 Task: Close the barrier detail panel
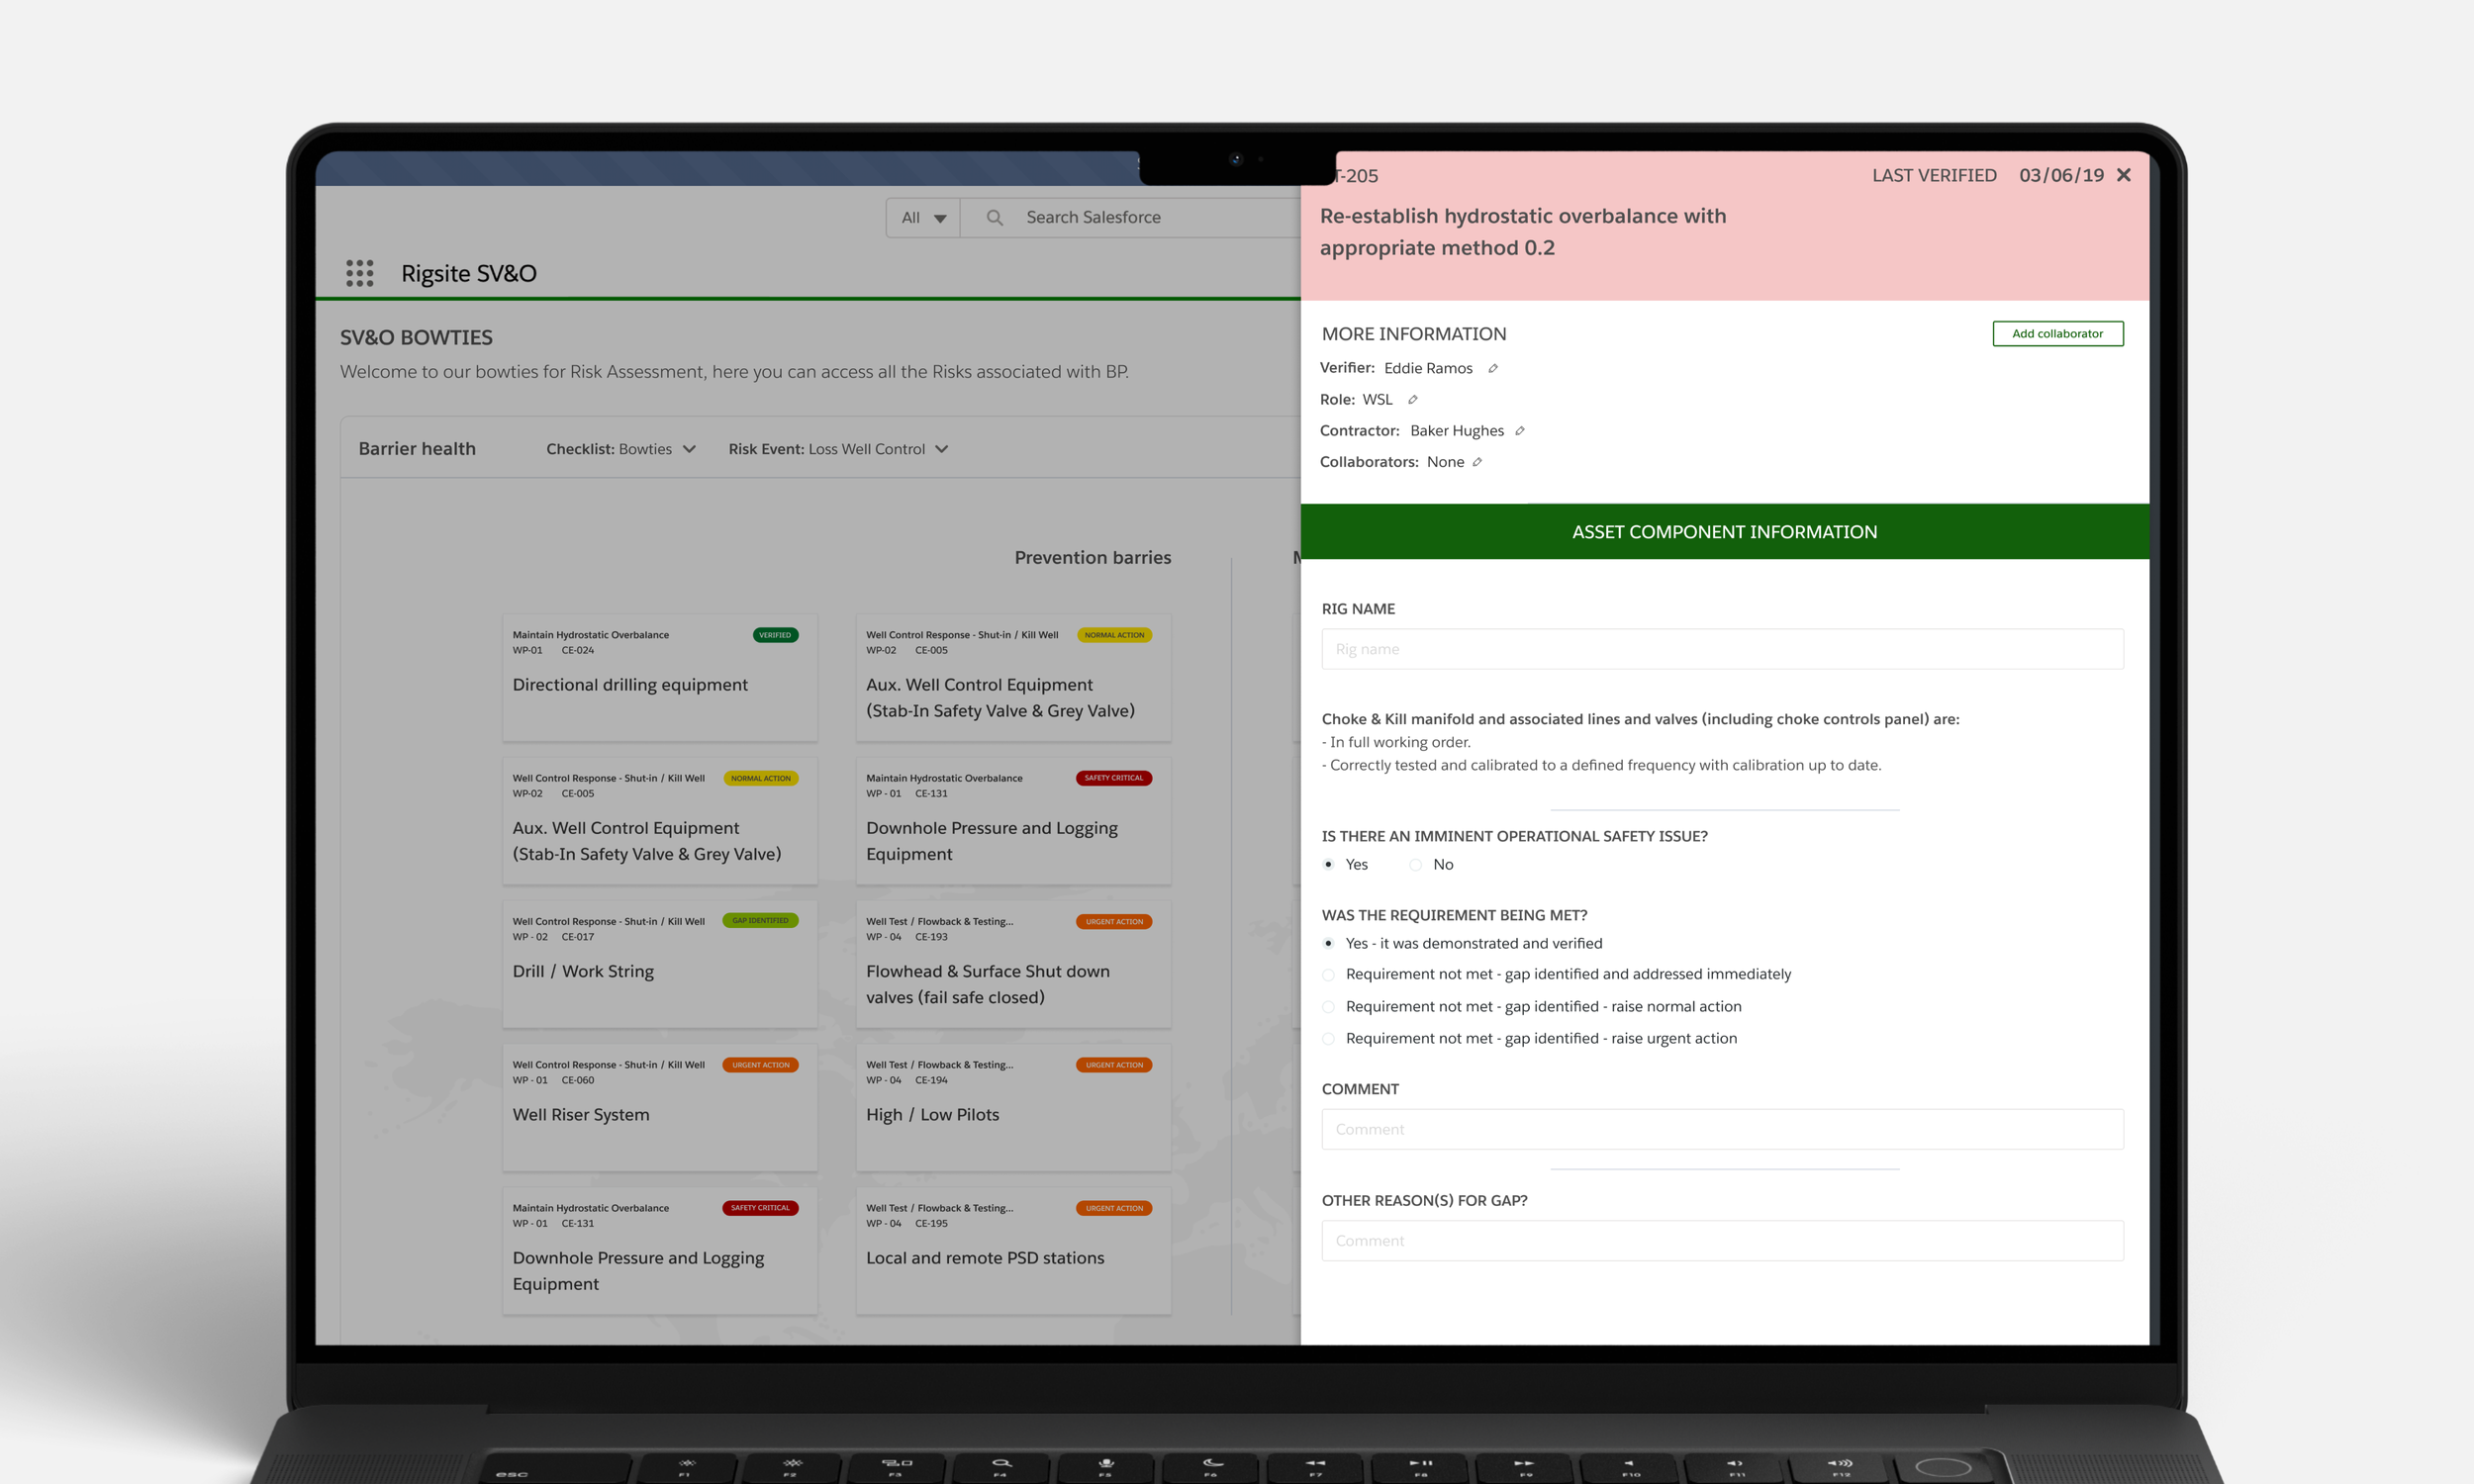(2124, 175)
